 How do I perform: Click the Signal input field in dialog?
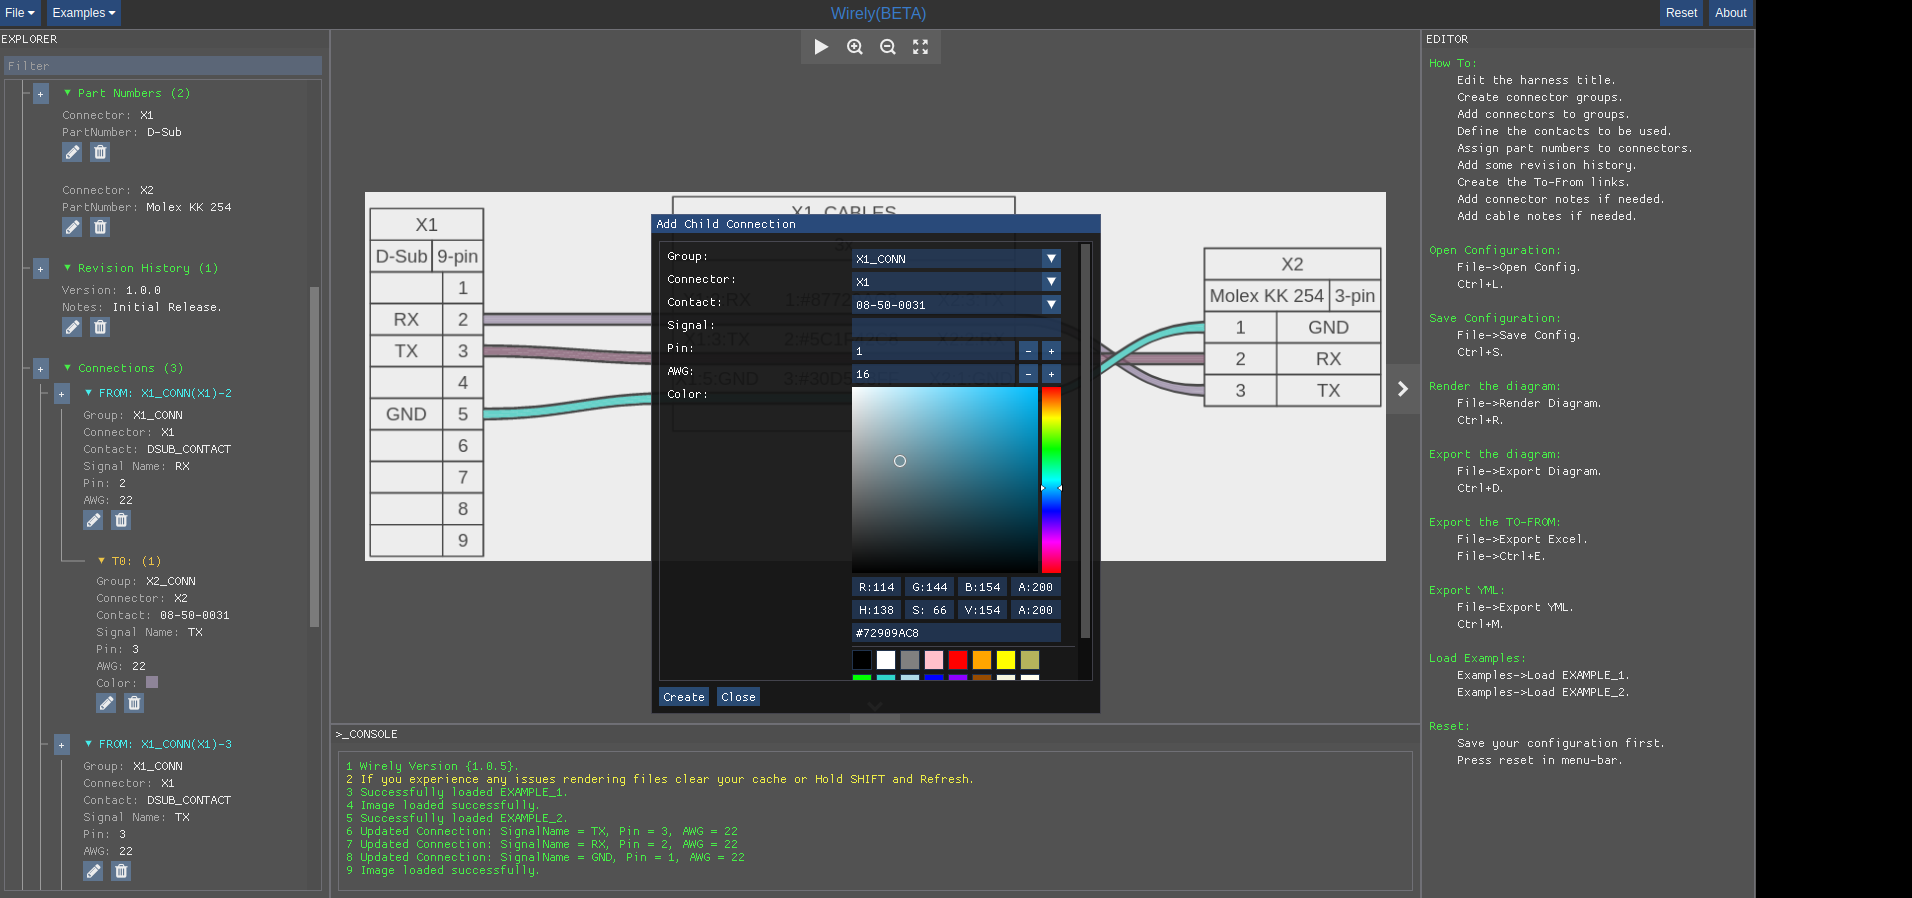956,327
